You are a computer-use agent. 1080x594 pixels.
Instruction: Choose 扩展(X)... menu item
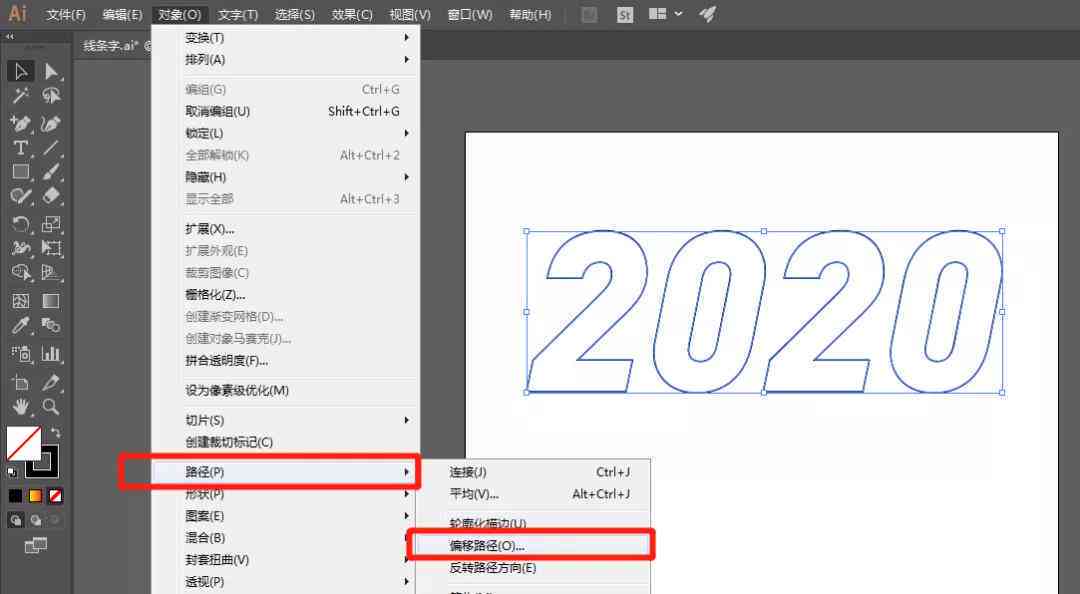tap(286, 229)
